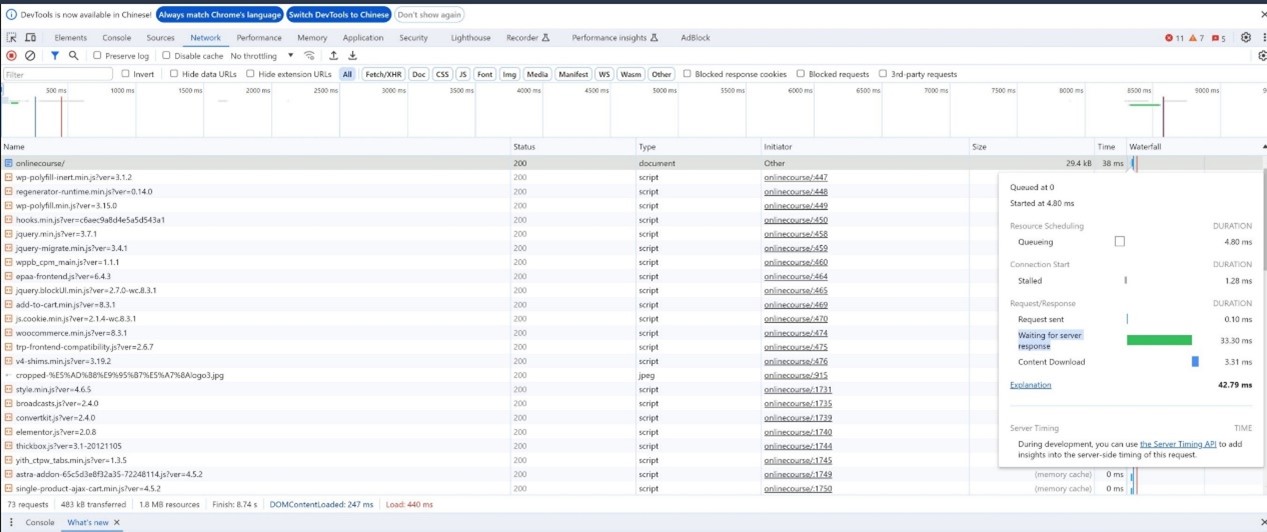Sort by the Status column header
The height and width of the screenshot is (532, 1267).
[573, 147]
